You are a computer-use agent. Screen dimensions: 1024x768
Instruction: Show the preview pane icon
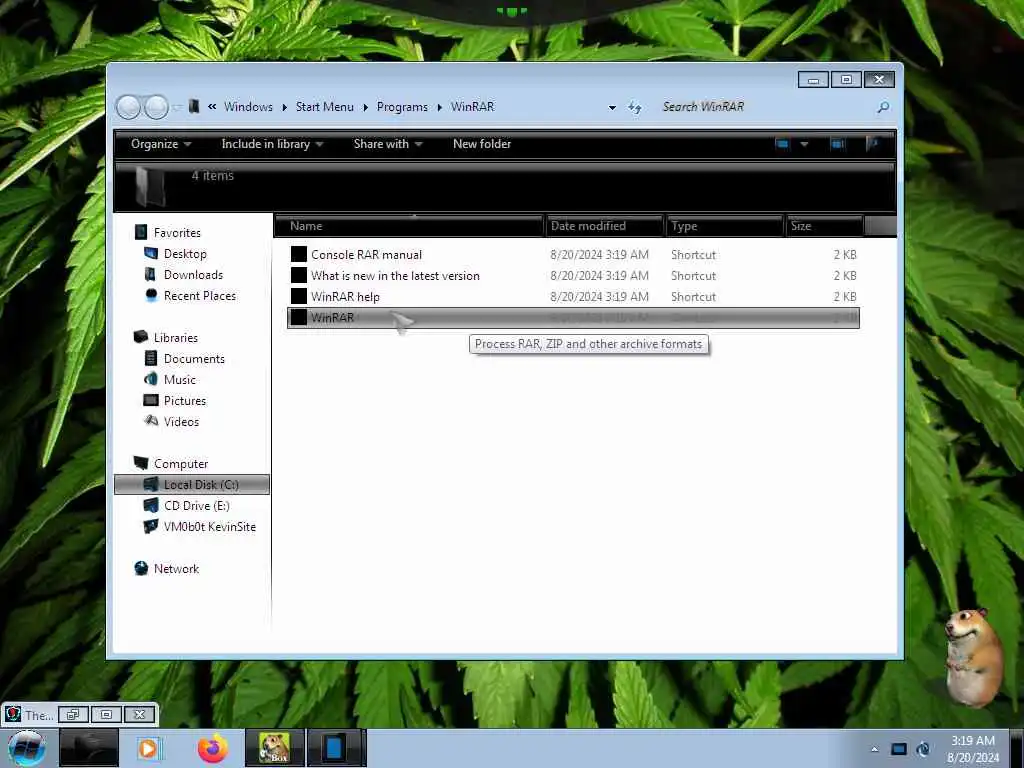837,144
